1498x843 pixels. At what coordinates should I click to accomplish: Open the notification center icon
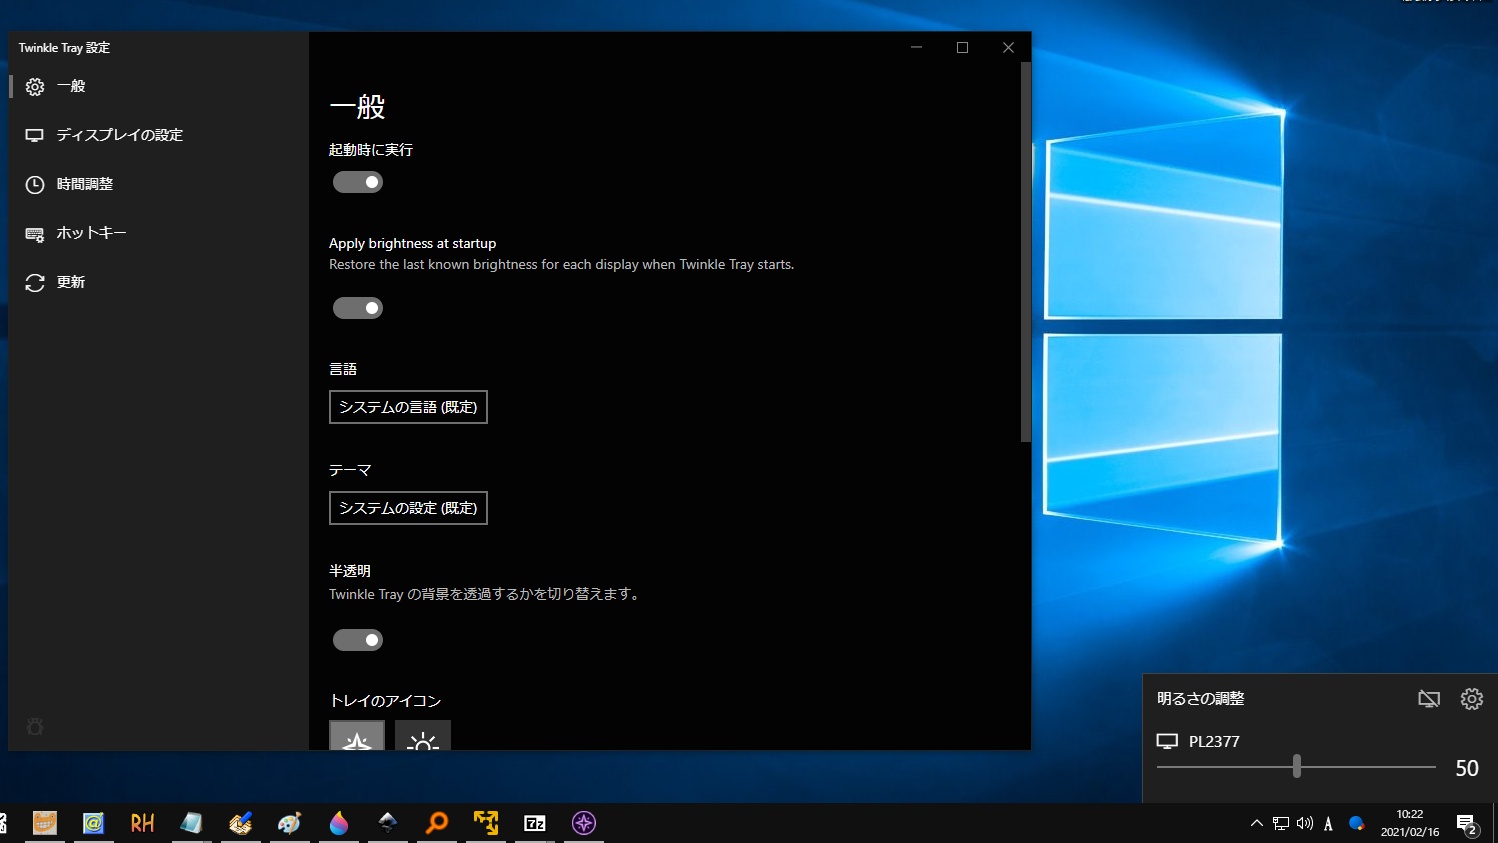(1467, 824)
